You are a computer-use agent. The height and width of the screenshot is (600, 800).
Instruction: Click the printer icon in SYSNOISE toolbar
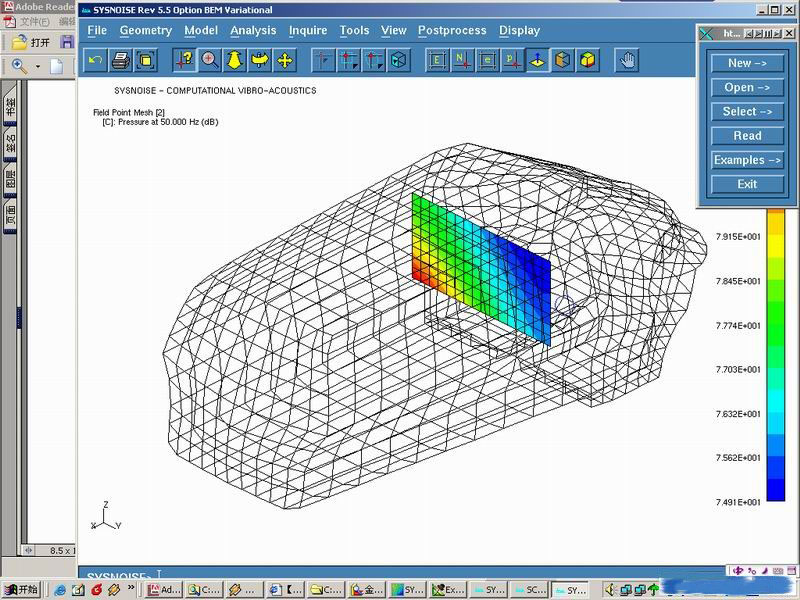point(120,60)
